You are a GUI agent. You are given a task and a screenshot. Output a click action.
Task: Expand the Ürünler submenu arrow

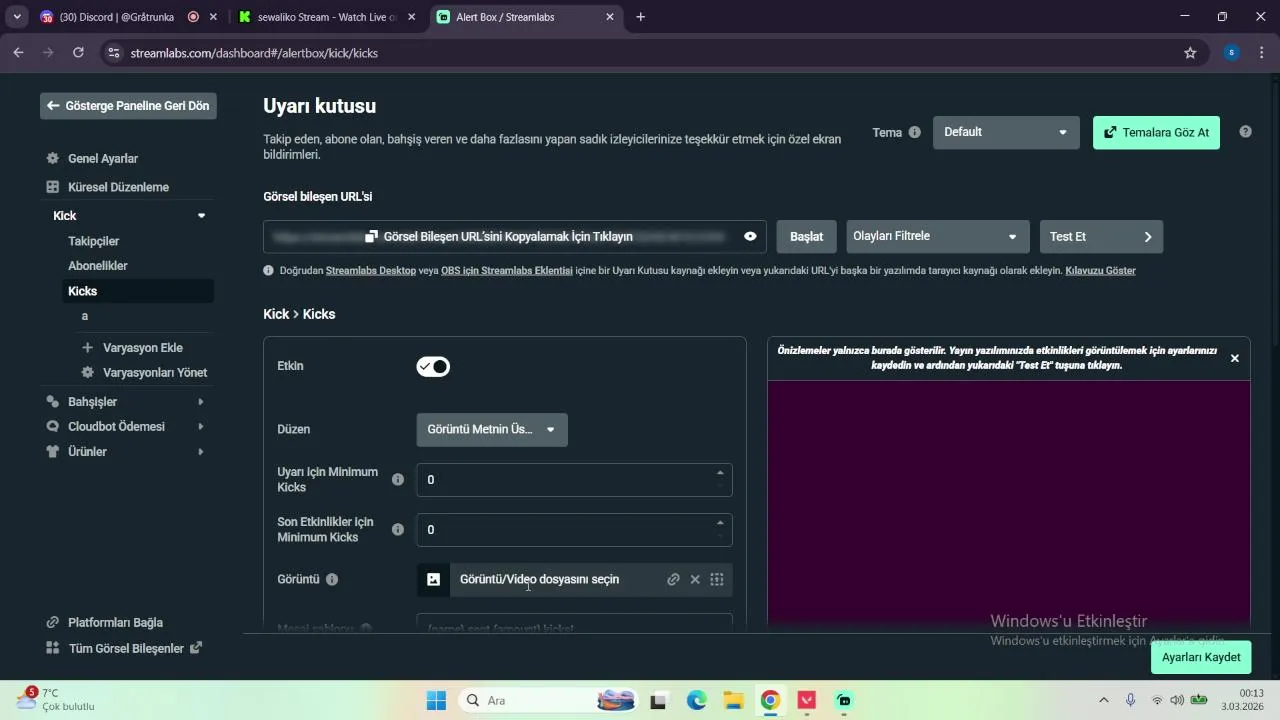pos(201,452)
